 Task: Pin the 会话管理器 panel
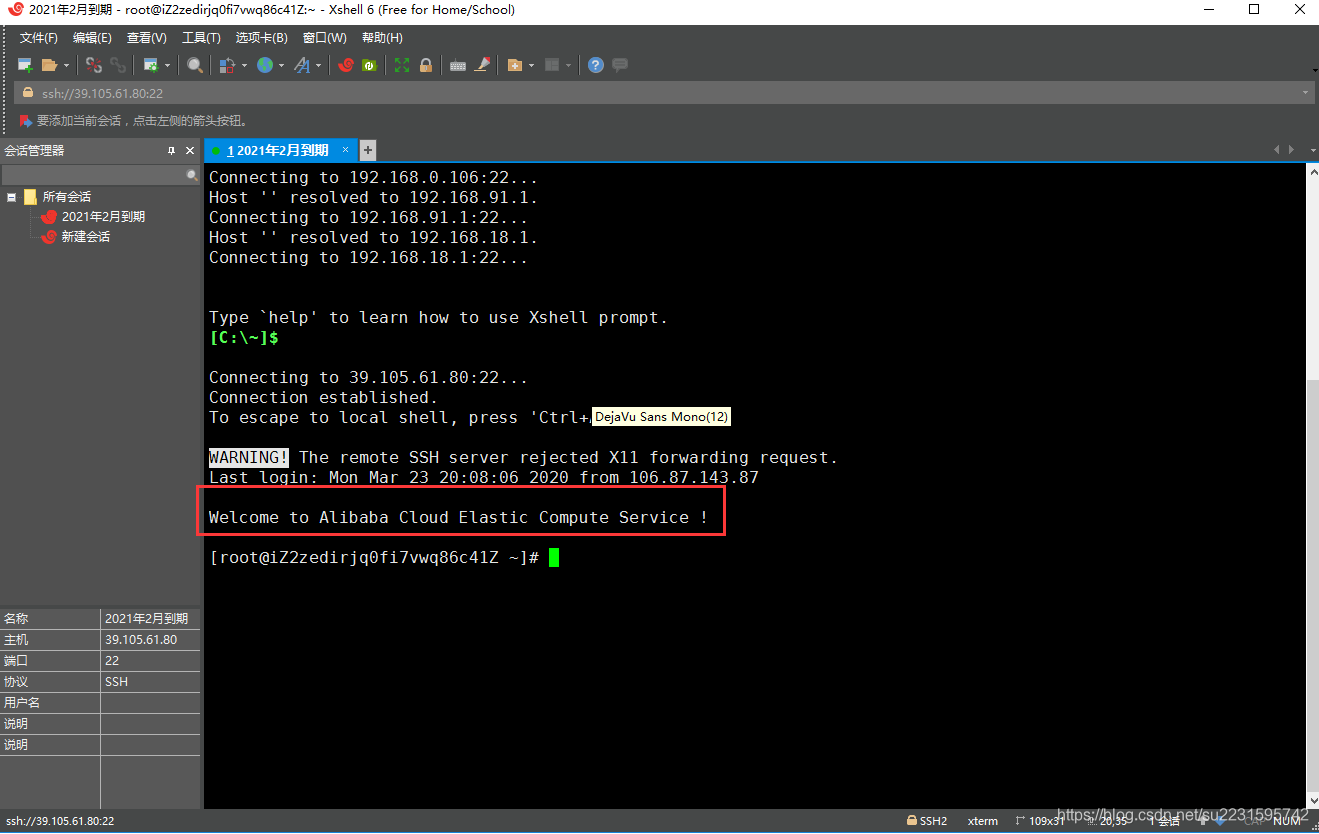[x=172, y=150]
